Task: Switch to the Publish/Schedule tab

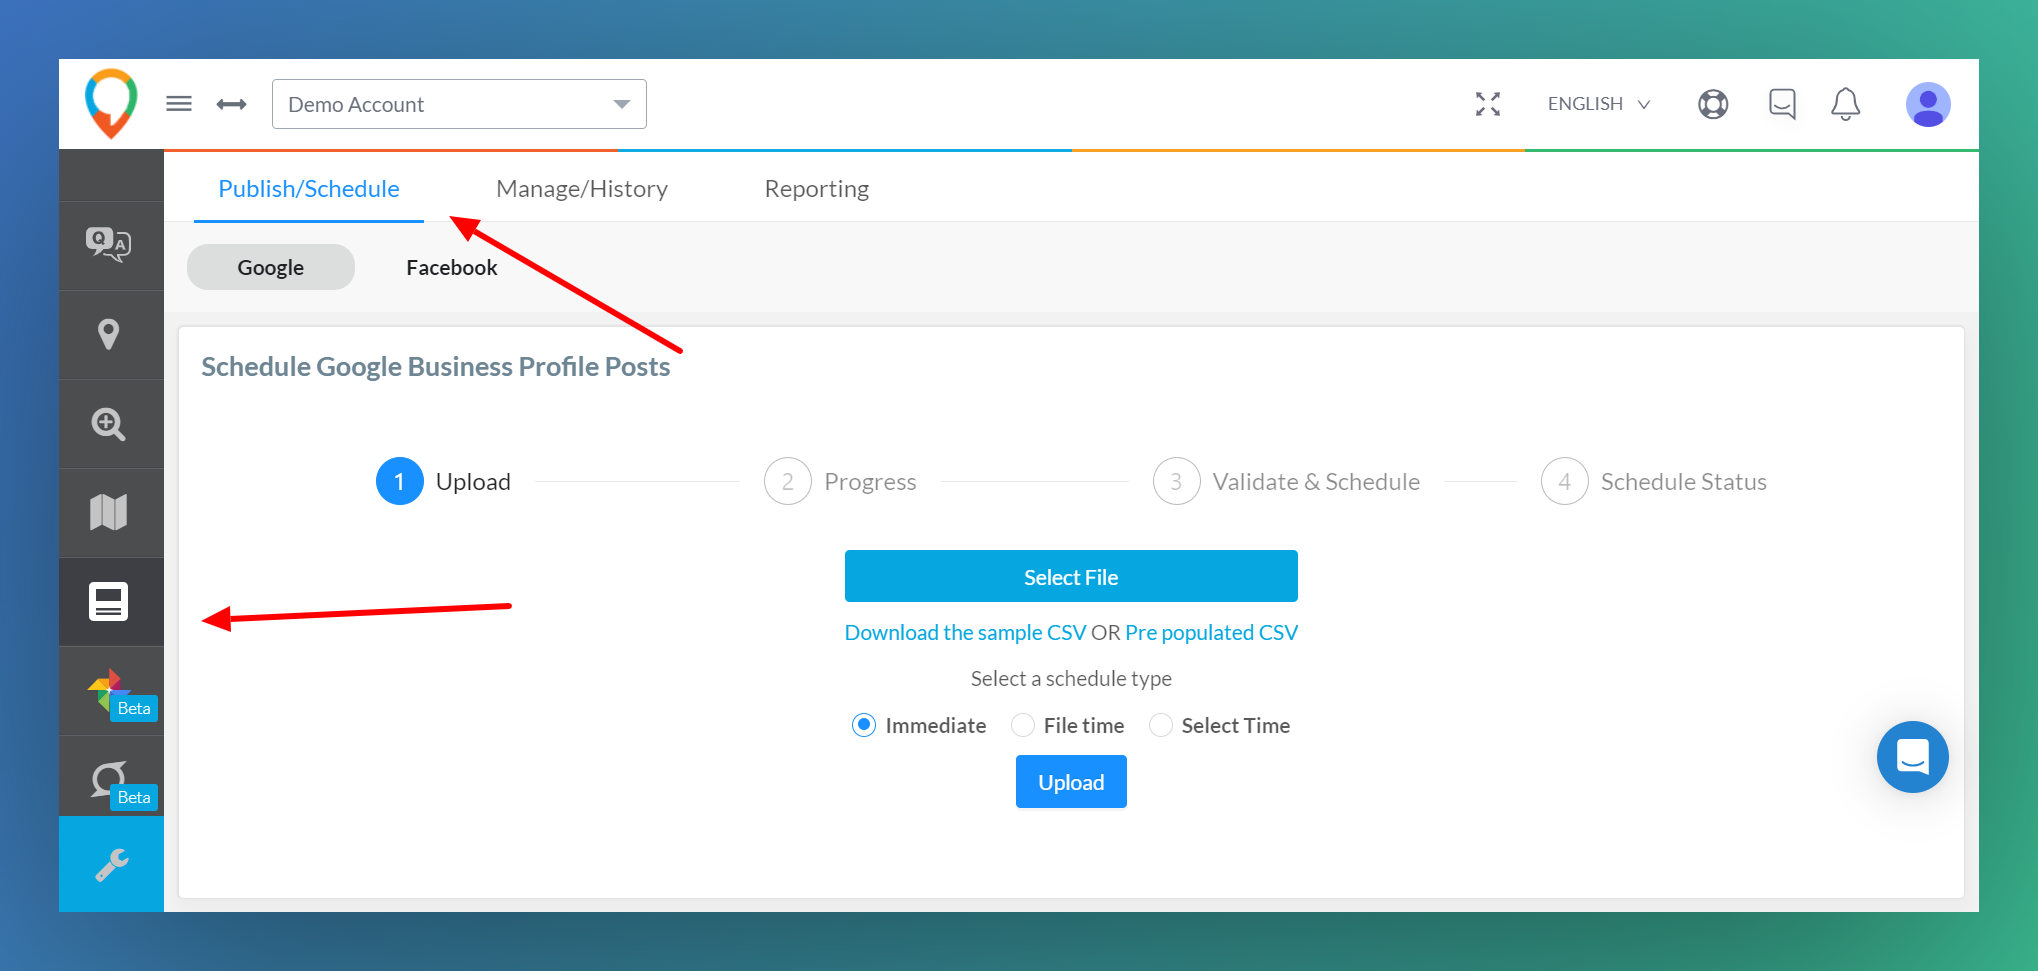Action: [x=309, y=189]
